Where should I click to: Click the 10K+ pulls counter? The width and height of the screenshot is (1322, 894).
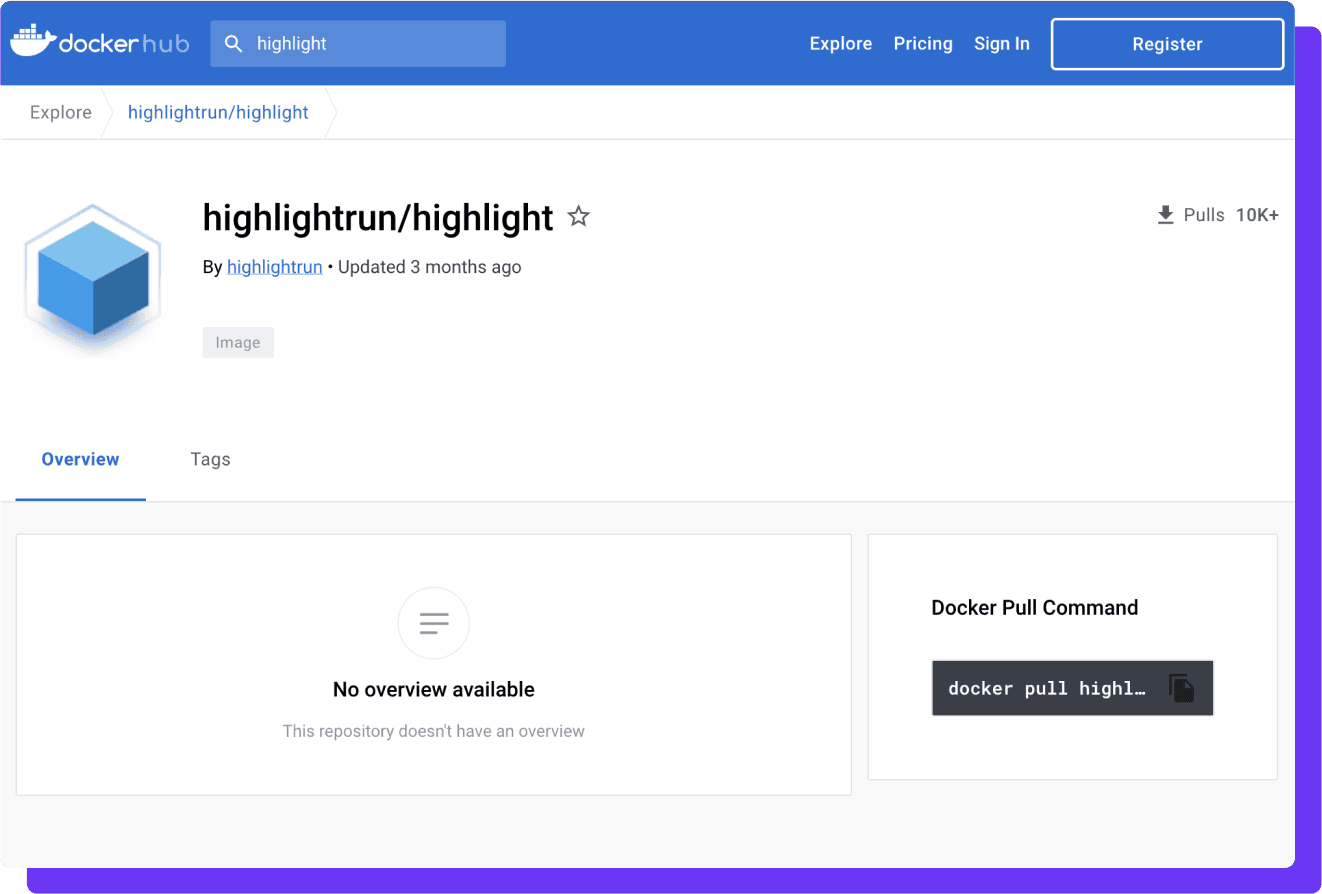[x=1257, y=214]
